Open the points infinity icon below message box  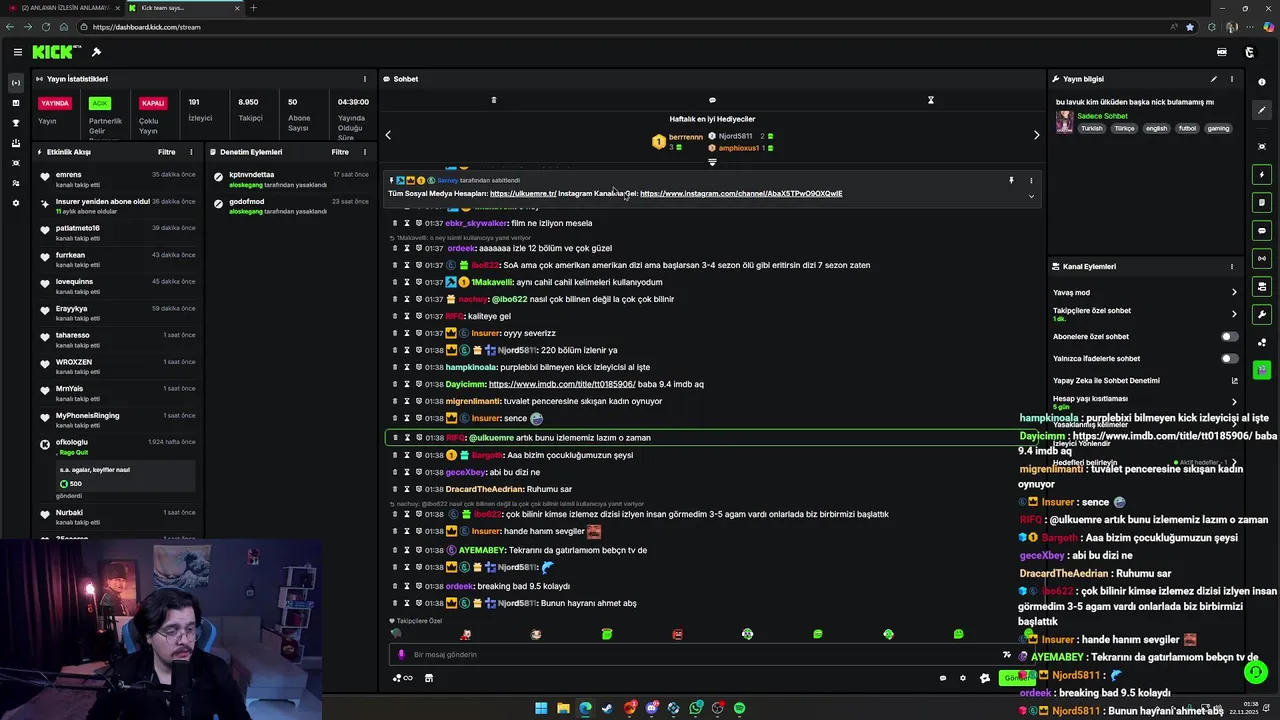(x=402, y=678)
